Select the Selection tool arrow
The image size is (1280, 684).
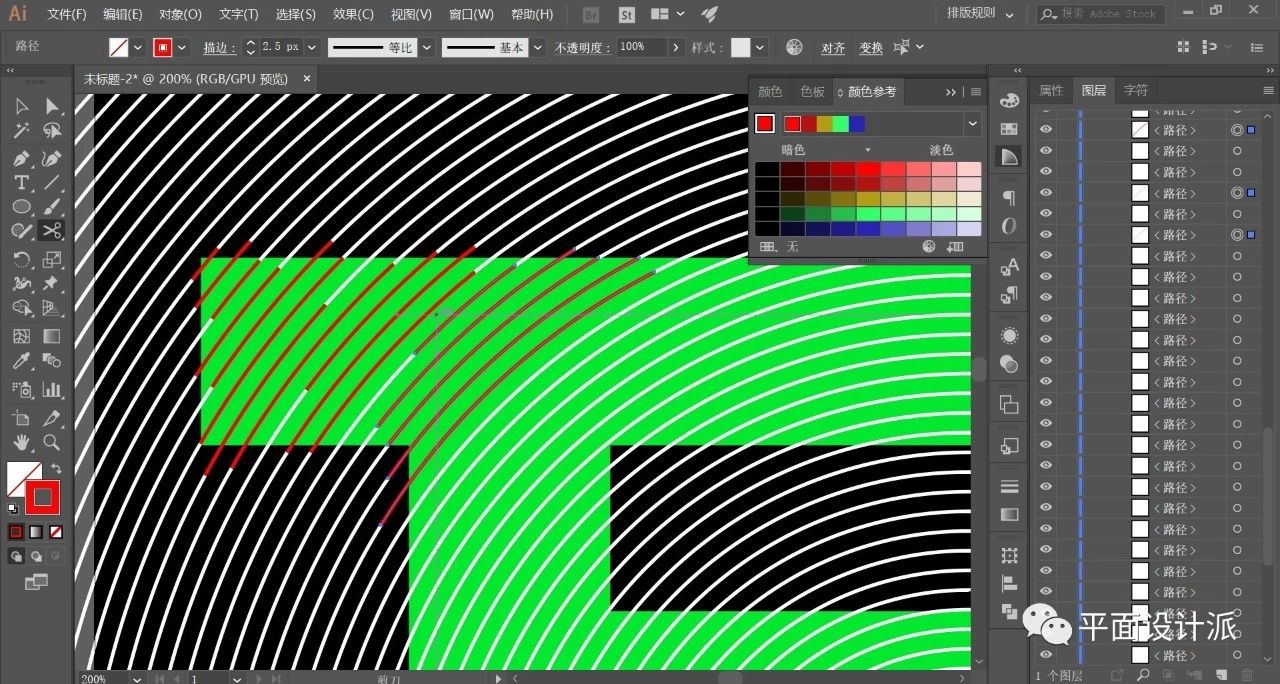[x=22, y=106]
